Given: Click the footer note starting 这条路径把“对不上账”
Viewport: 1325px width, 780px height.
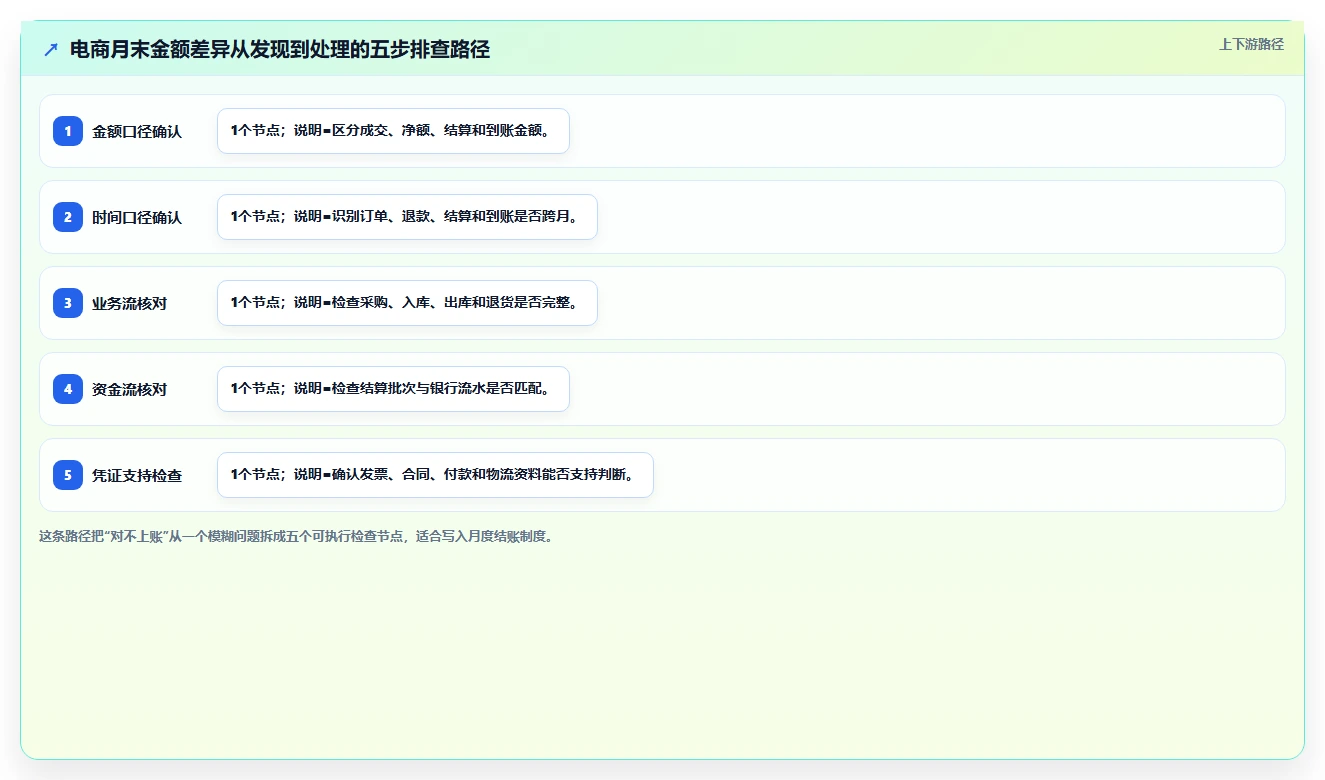Looking at the screenshot, I should (296, 536).
